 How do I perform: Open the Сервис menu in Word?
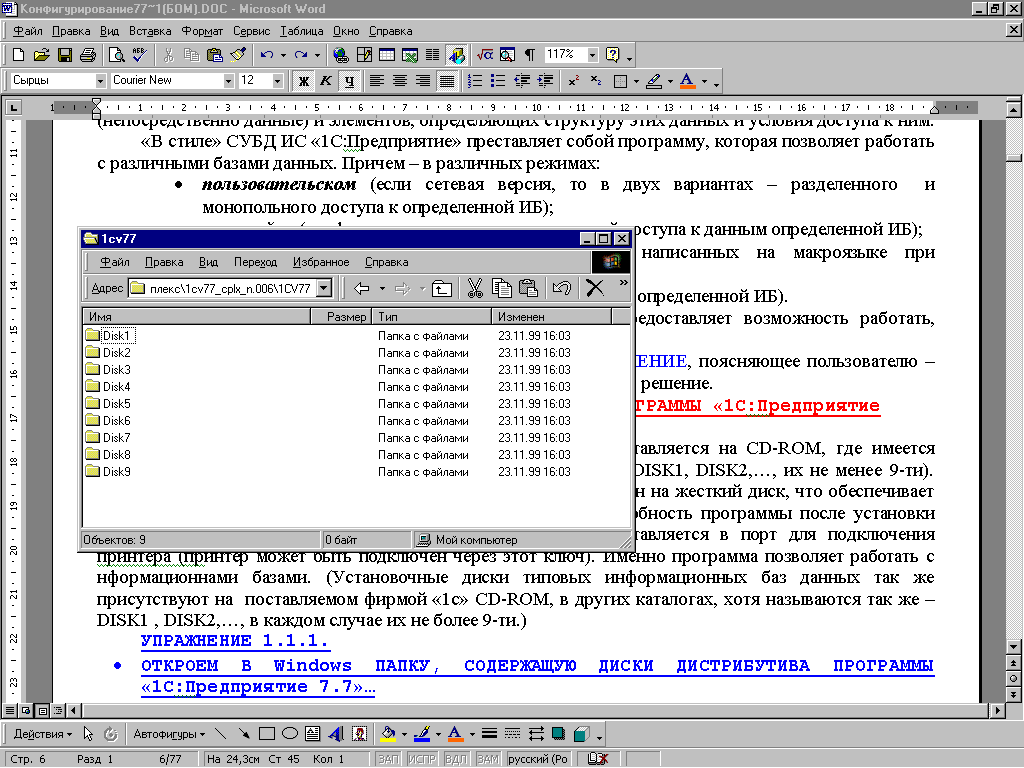(x=251, y=31)
